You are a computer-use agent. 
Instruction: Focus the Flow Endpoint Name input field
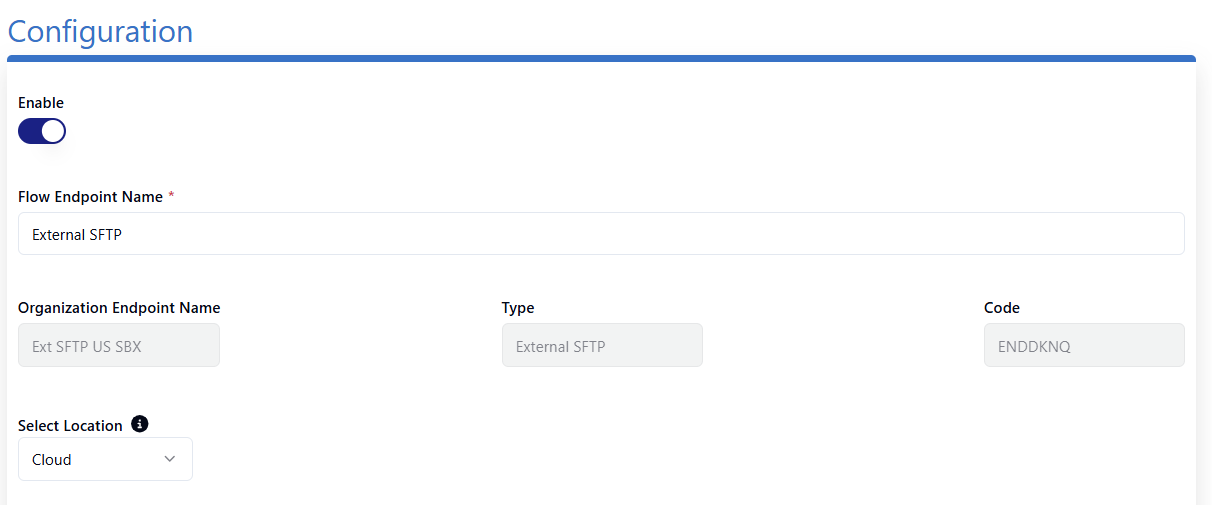tap(601, 234)
